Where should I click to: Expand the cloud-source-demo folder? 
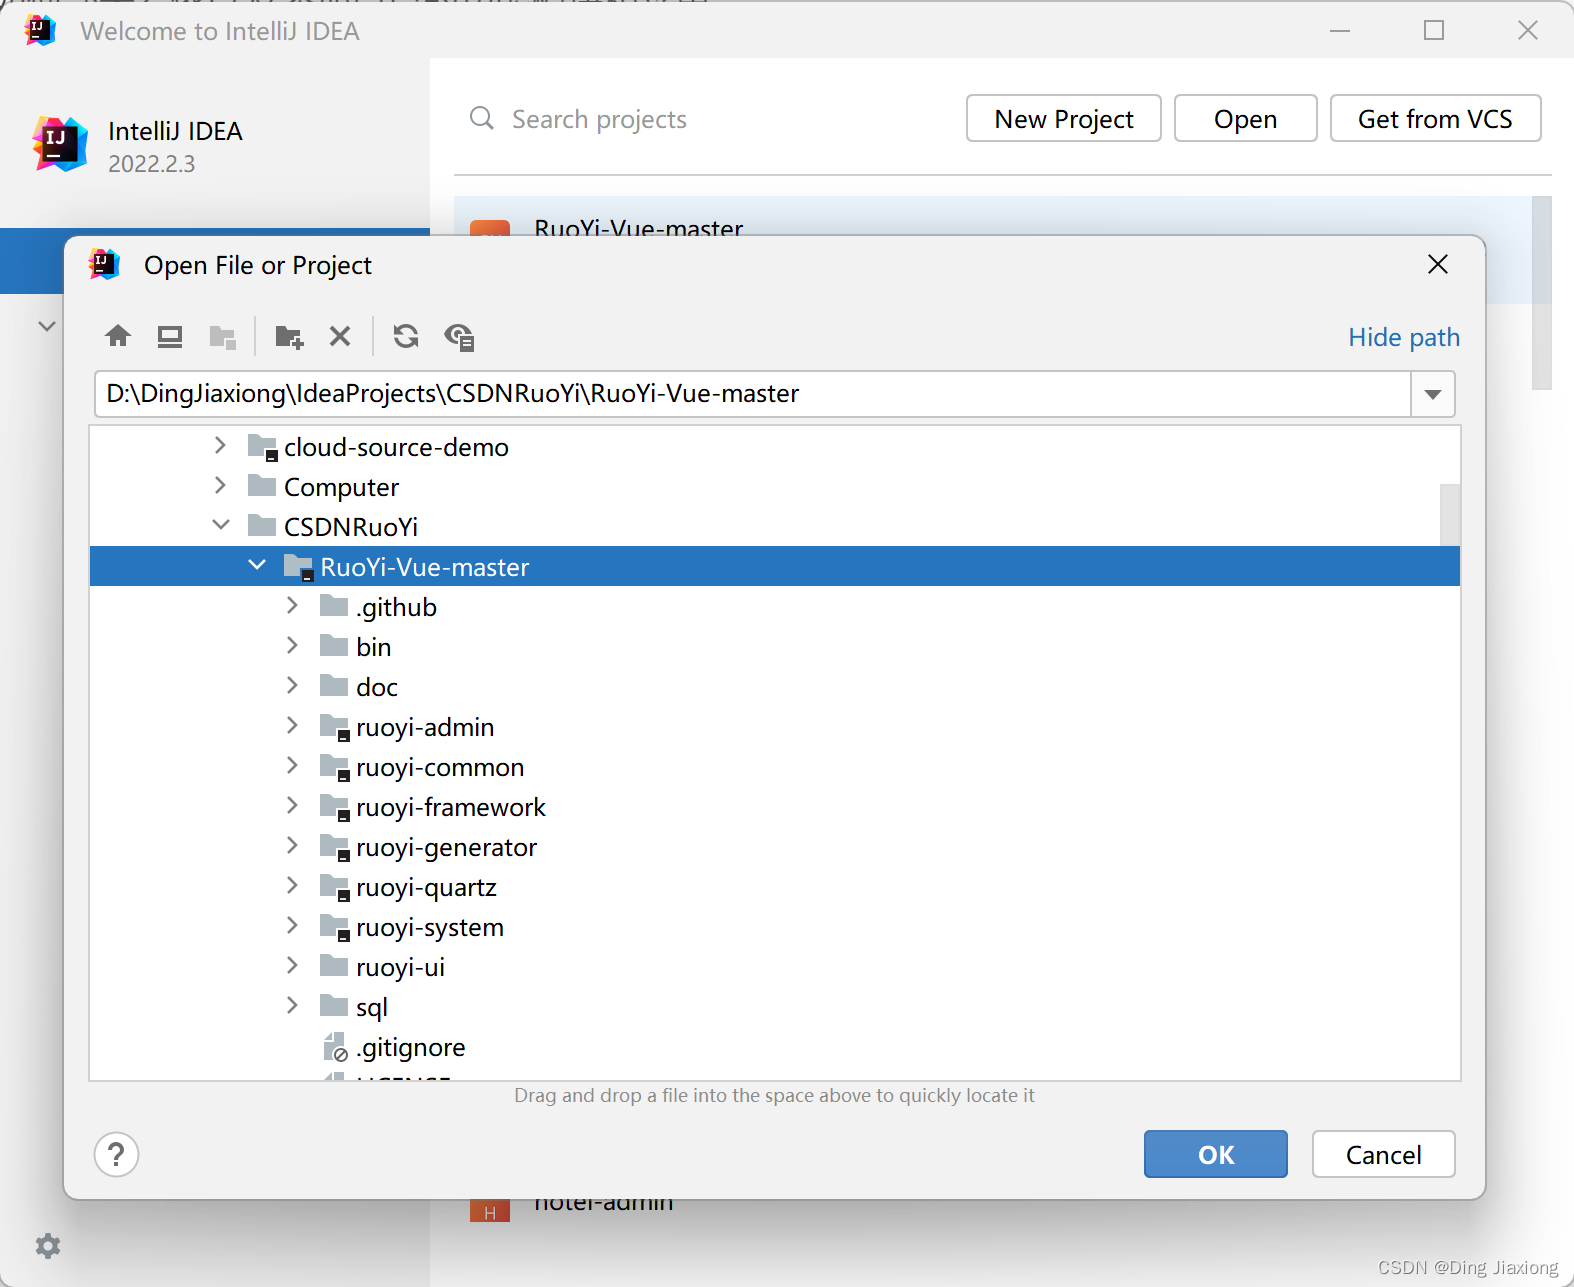click(x=220, y=446)
